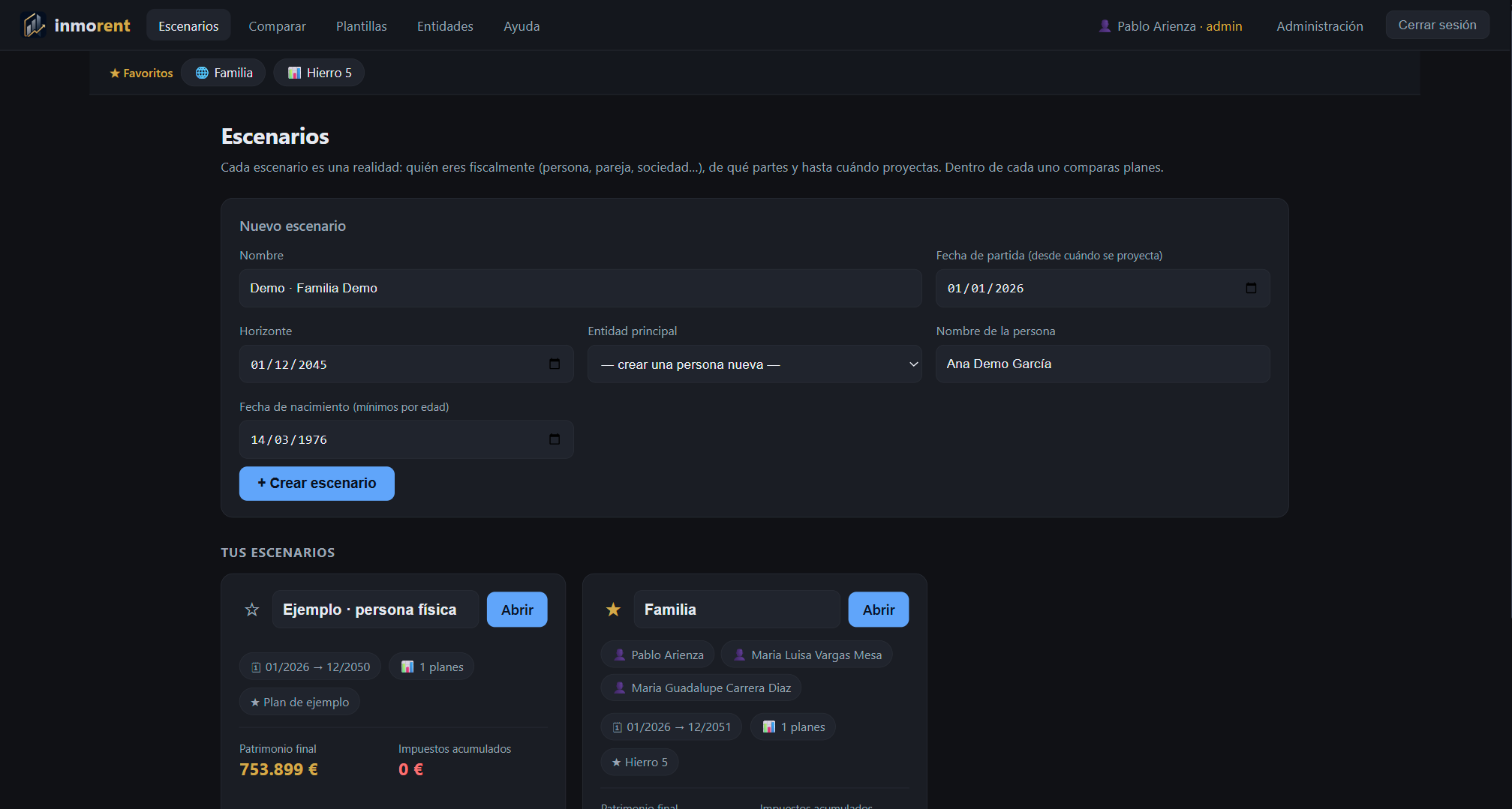Click the 753.899 € Patrimonio final value
Viewport: 1512px width, 809px height.
(279, 769)
